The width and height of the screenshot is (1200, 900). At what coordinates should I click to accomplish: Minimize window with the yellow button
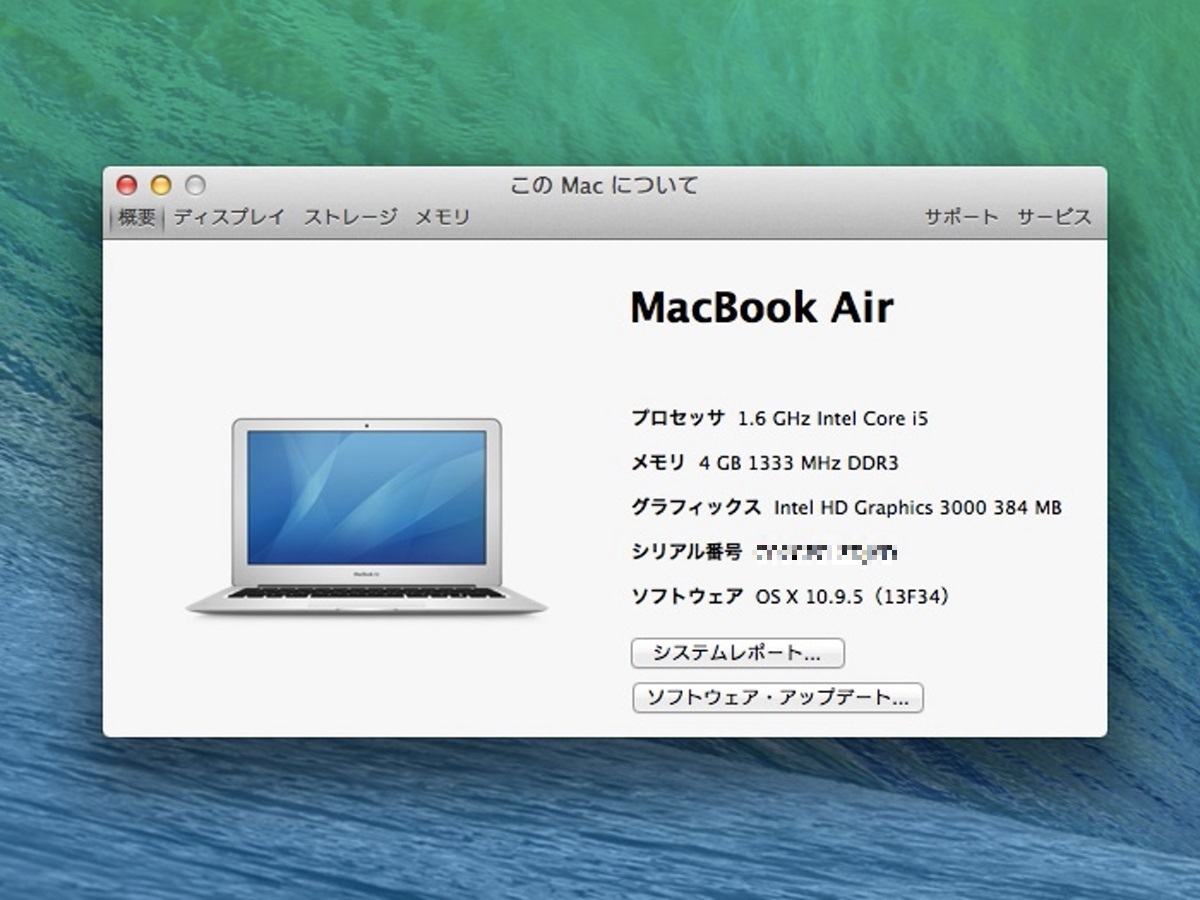point(161,185)
